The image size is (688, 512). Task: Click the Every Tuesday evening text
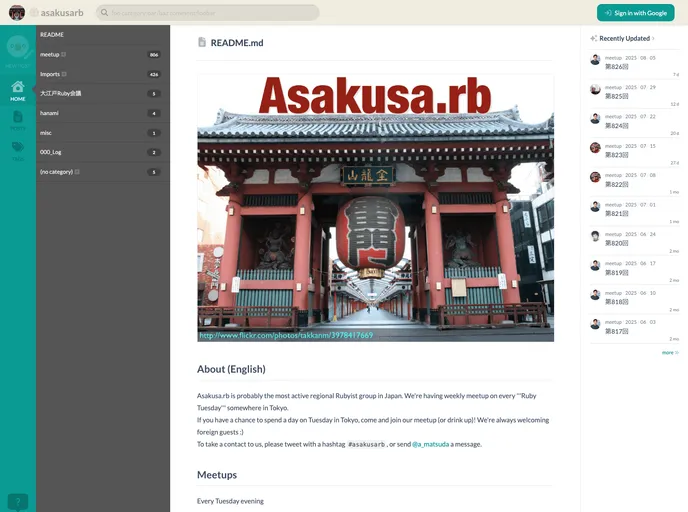click(230, 501)
